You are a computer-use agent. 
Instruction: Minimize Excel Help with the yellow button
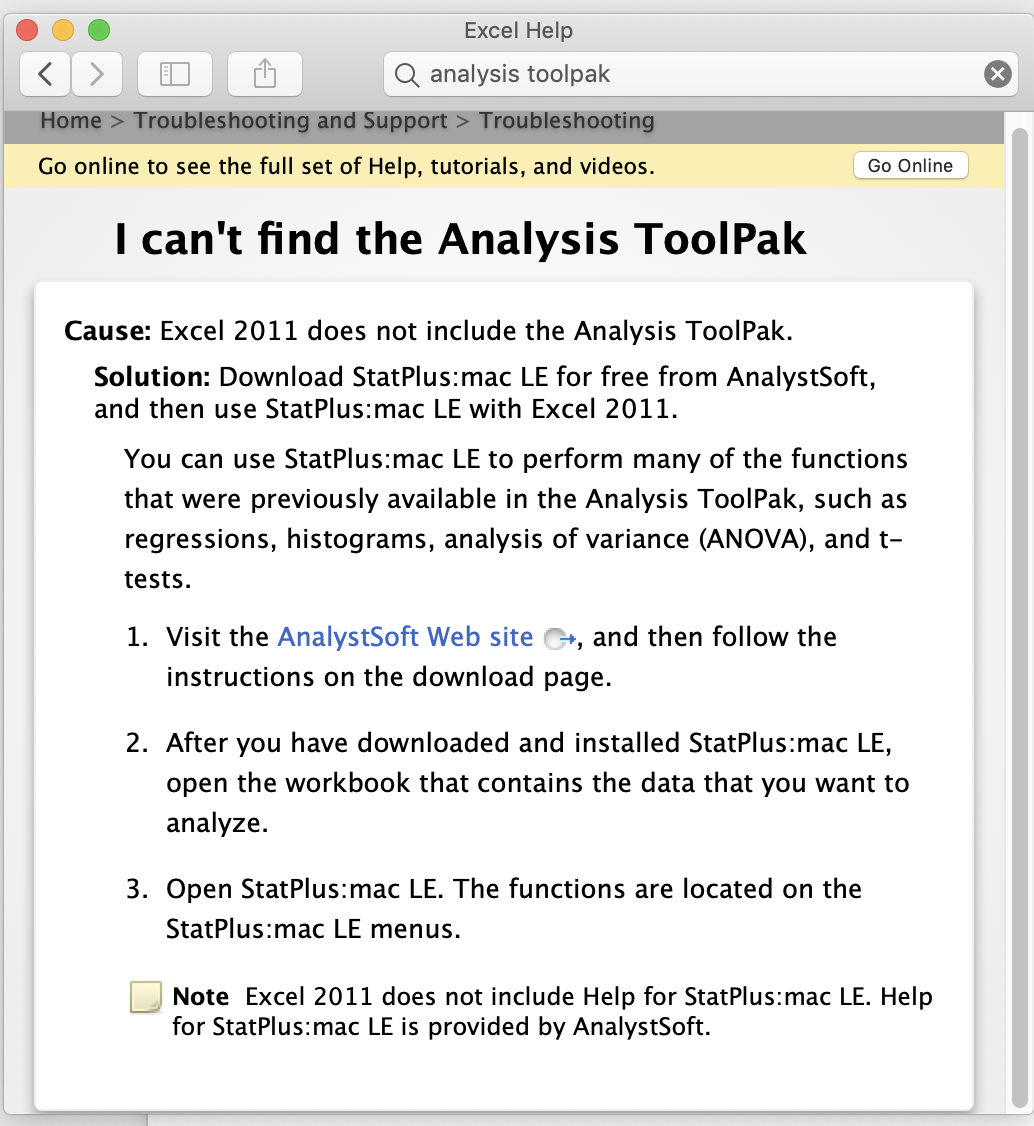coord(61,30)
